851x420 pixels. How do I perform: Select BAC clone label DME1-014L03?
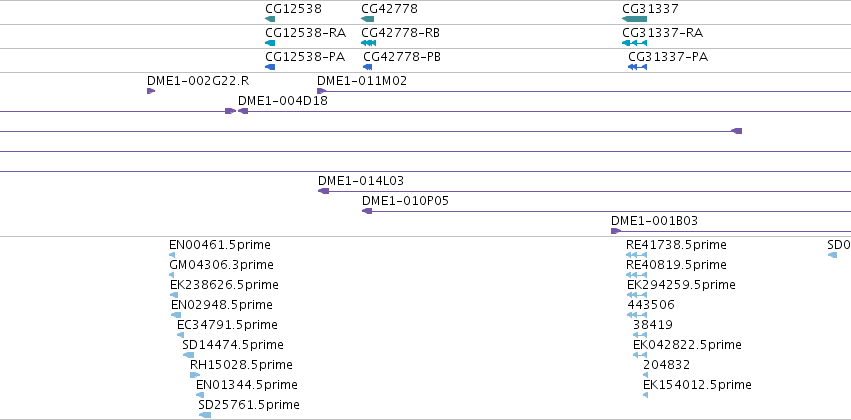pos(361,181)
